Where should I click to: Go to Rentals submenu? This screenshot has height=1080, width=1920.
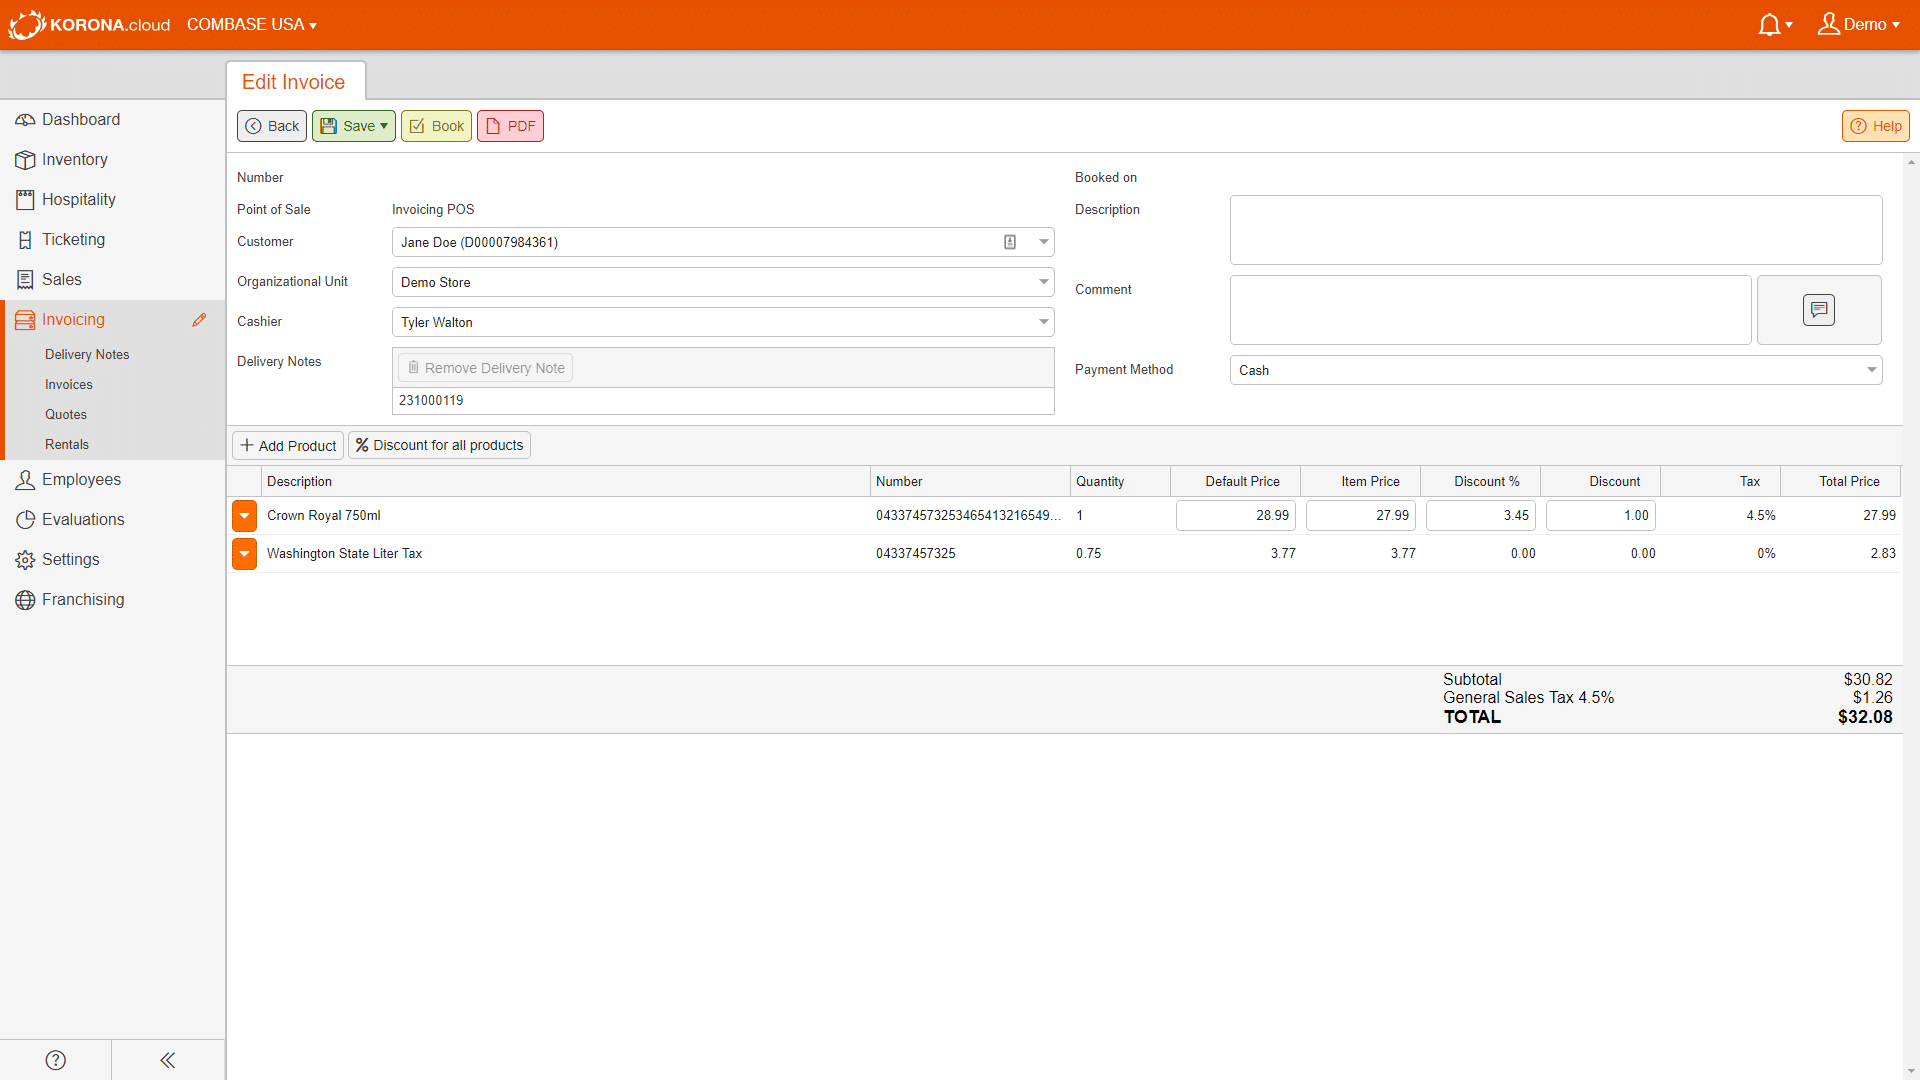[67, 445]
